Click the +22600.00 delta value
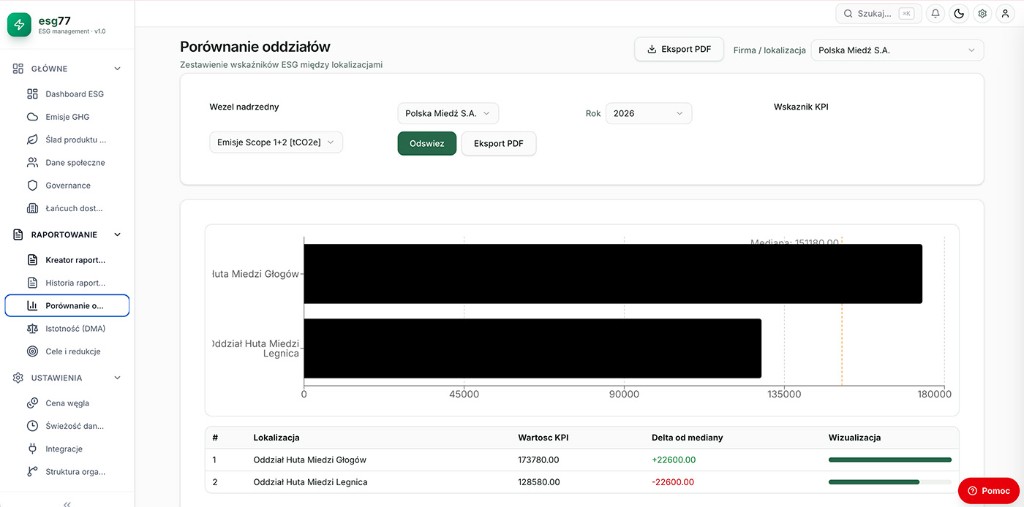Image resolution: width=1024 pixels, height=507 pixels. 674,460
